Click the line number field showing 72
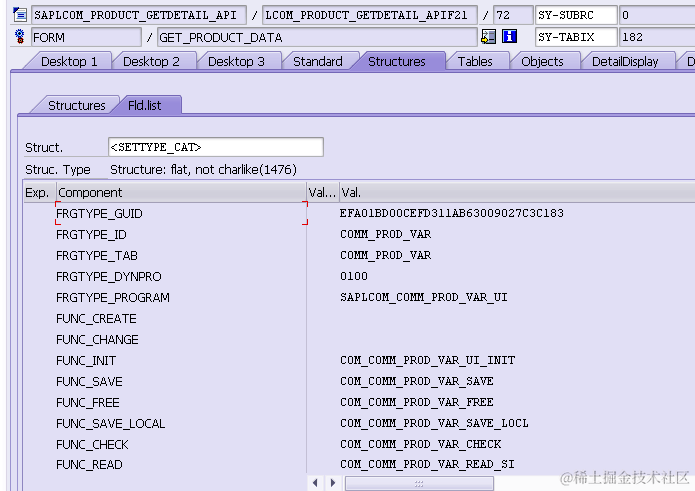 [x=513, y=15]
